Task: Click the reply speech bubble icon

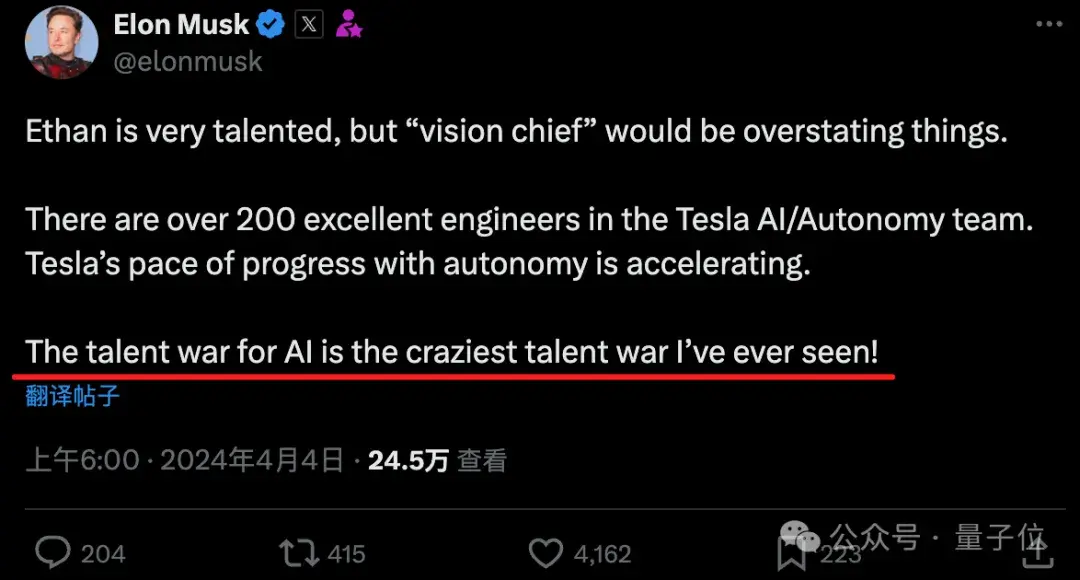Action: tap(53, 551)
